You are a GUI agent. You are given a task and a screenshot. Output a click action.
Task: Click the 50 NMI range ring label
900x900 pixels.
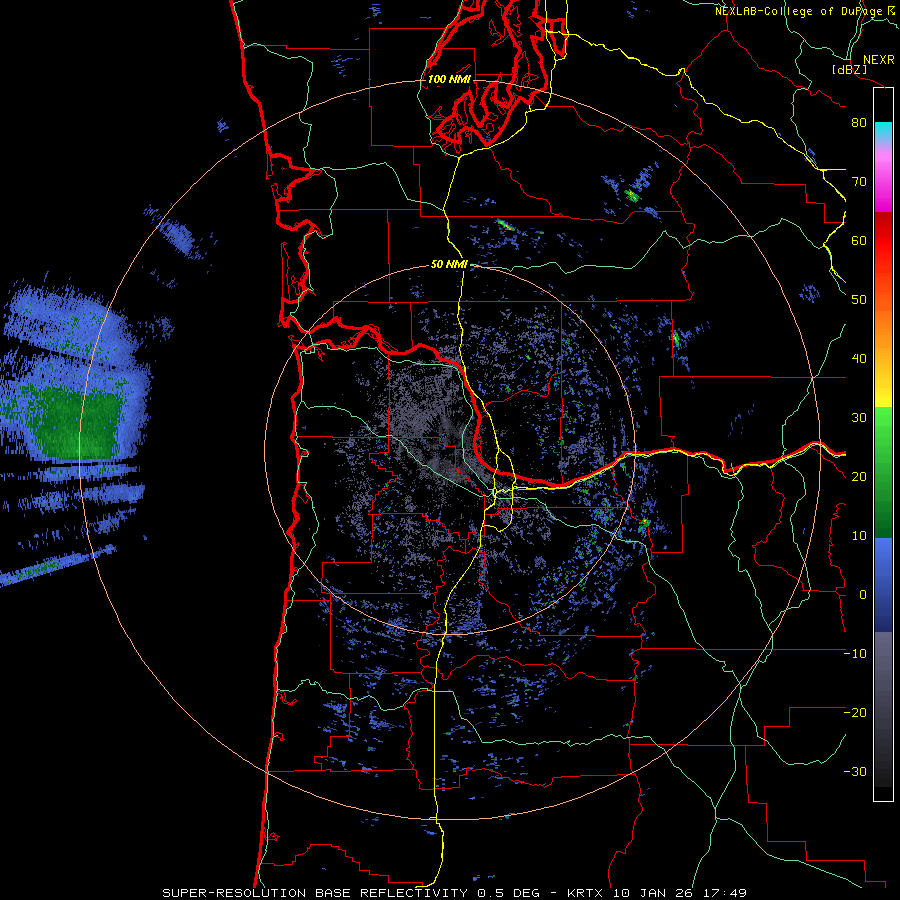coord(449,265)
